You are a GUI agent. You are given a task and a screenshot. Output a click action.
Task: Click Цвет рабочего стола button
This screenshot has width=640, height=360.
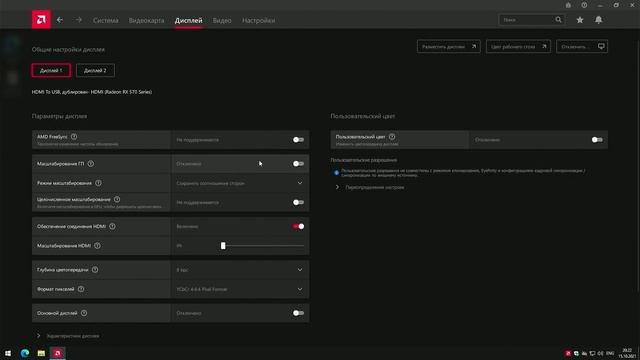coord(518,47)
